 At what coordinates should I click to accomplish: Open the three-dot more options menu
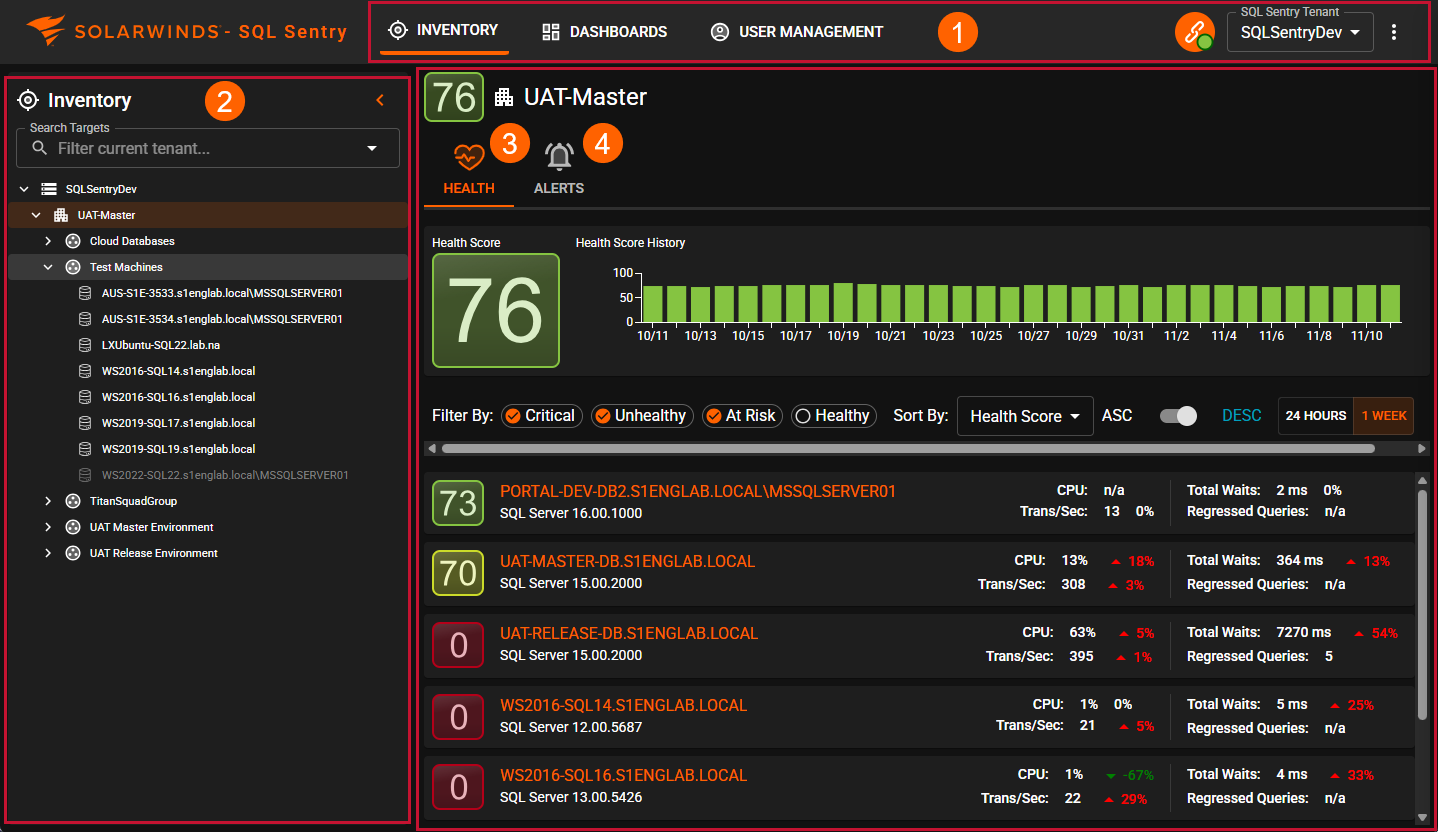[1394, 32]
